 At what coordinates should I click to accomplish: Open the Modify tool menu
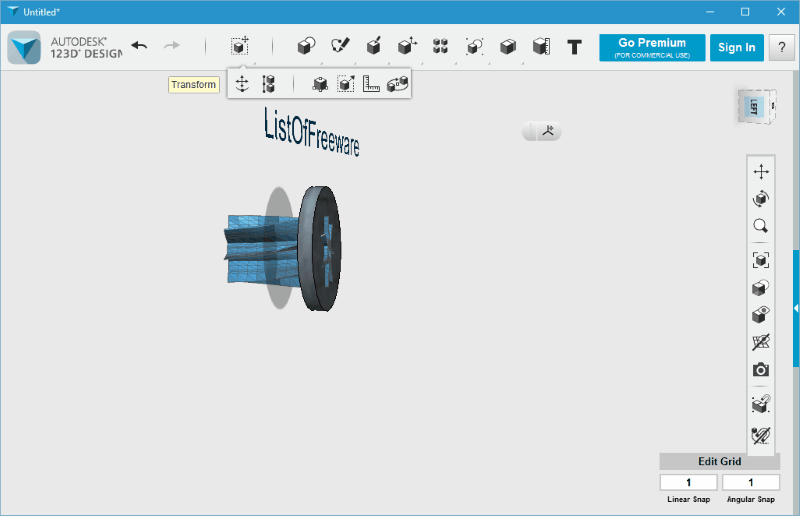click(x=407, y=46)
